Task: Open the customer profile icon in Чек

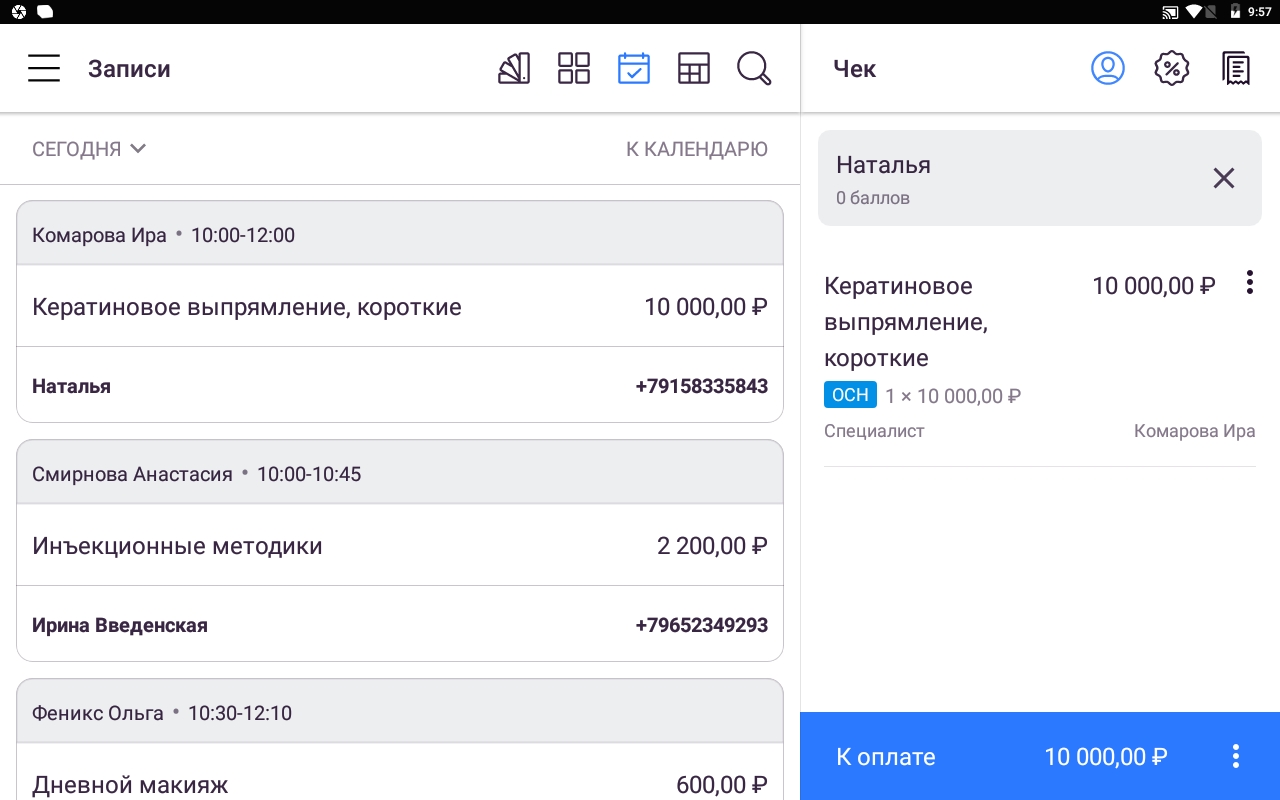Action: [1108, 69]
